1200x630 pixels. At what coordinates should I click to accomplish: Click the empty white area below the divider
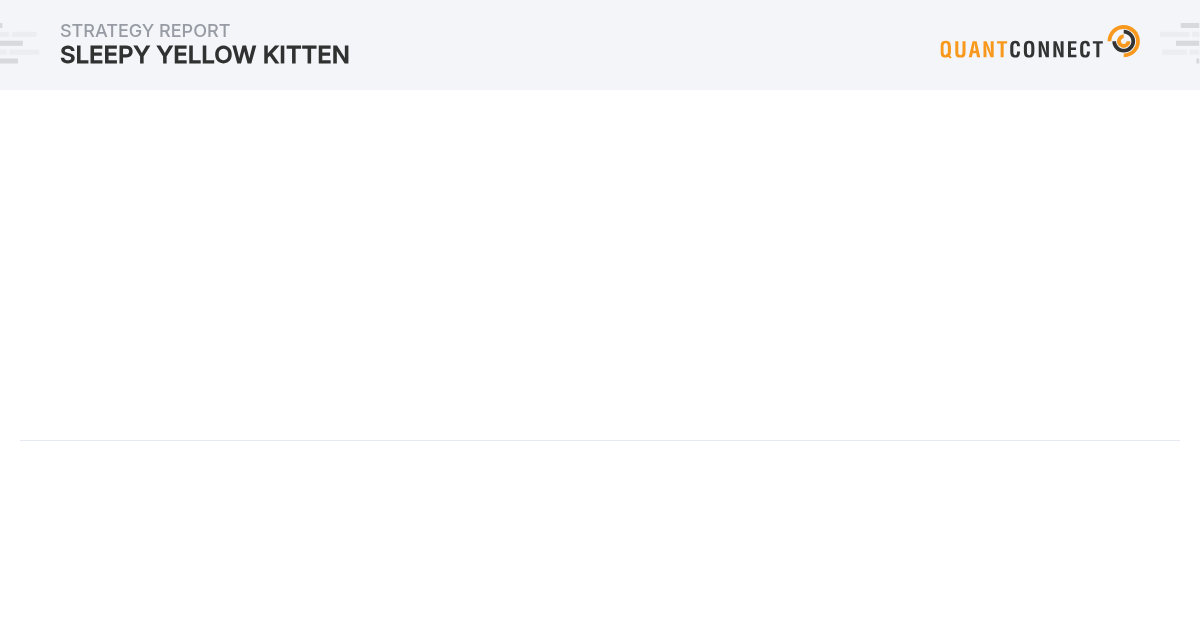tap(600, 535)
